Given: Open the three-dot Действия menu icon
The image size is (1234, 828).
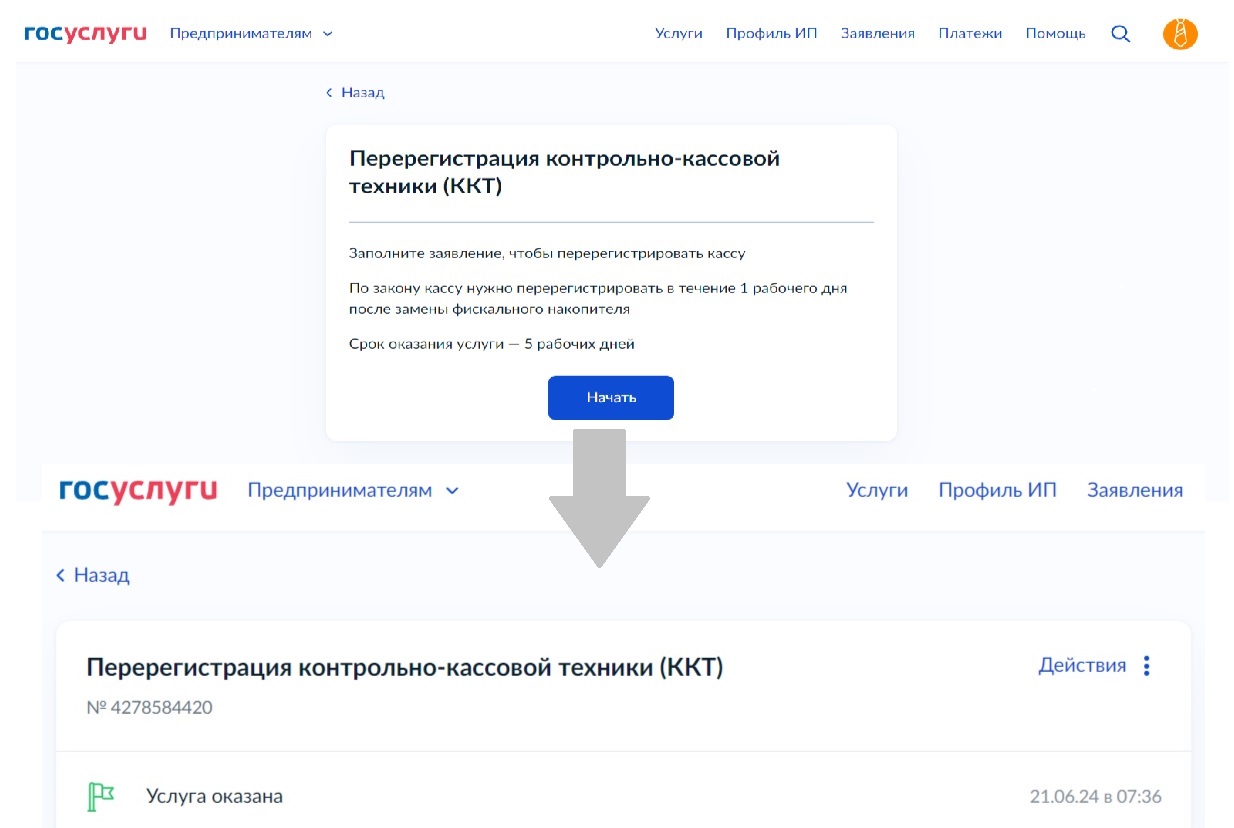Looking at the screenshot, I should [x=1147, y=666].
